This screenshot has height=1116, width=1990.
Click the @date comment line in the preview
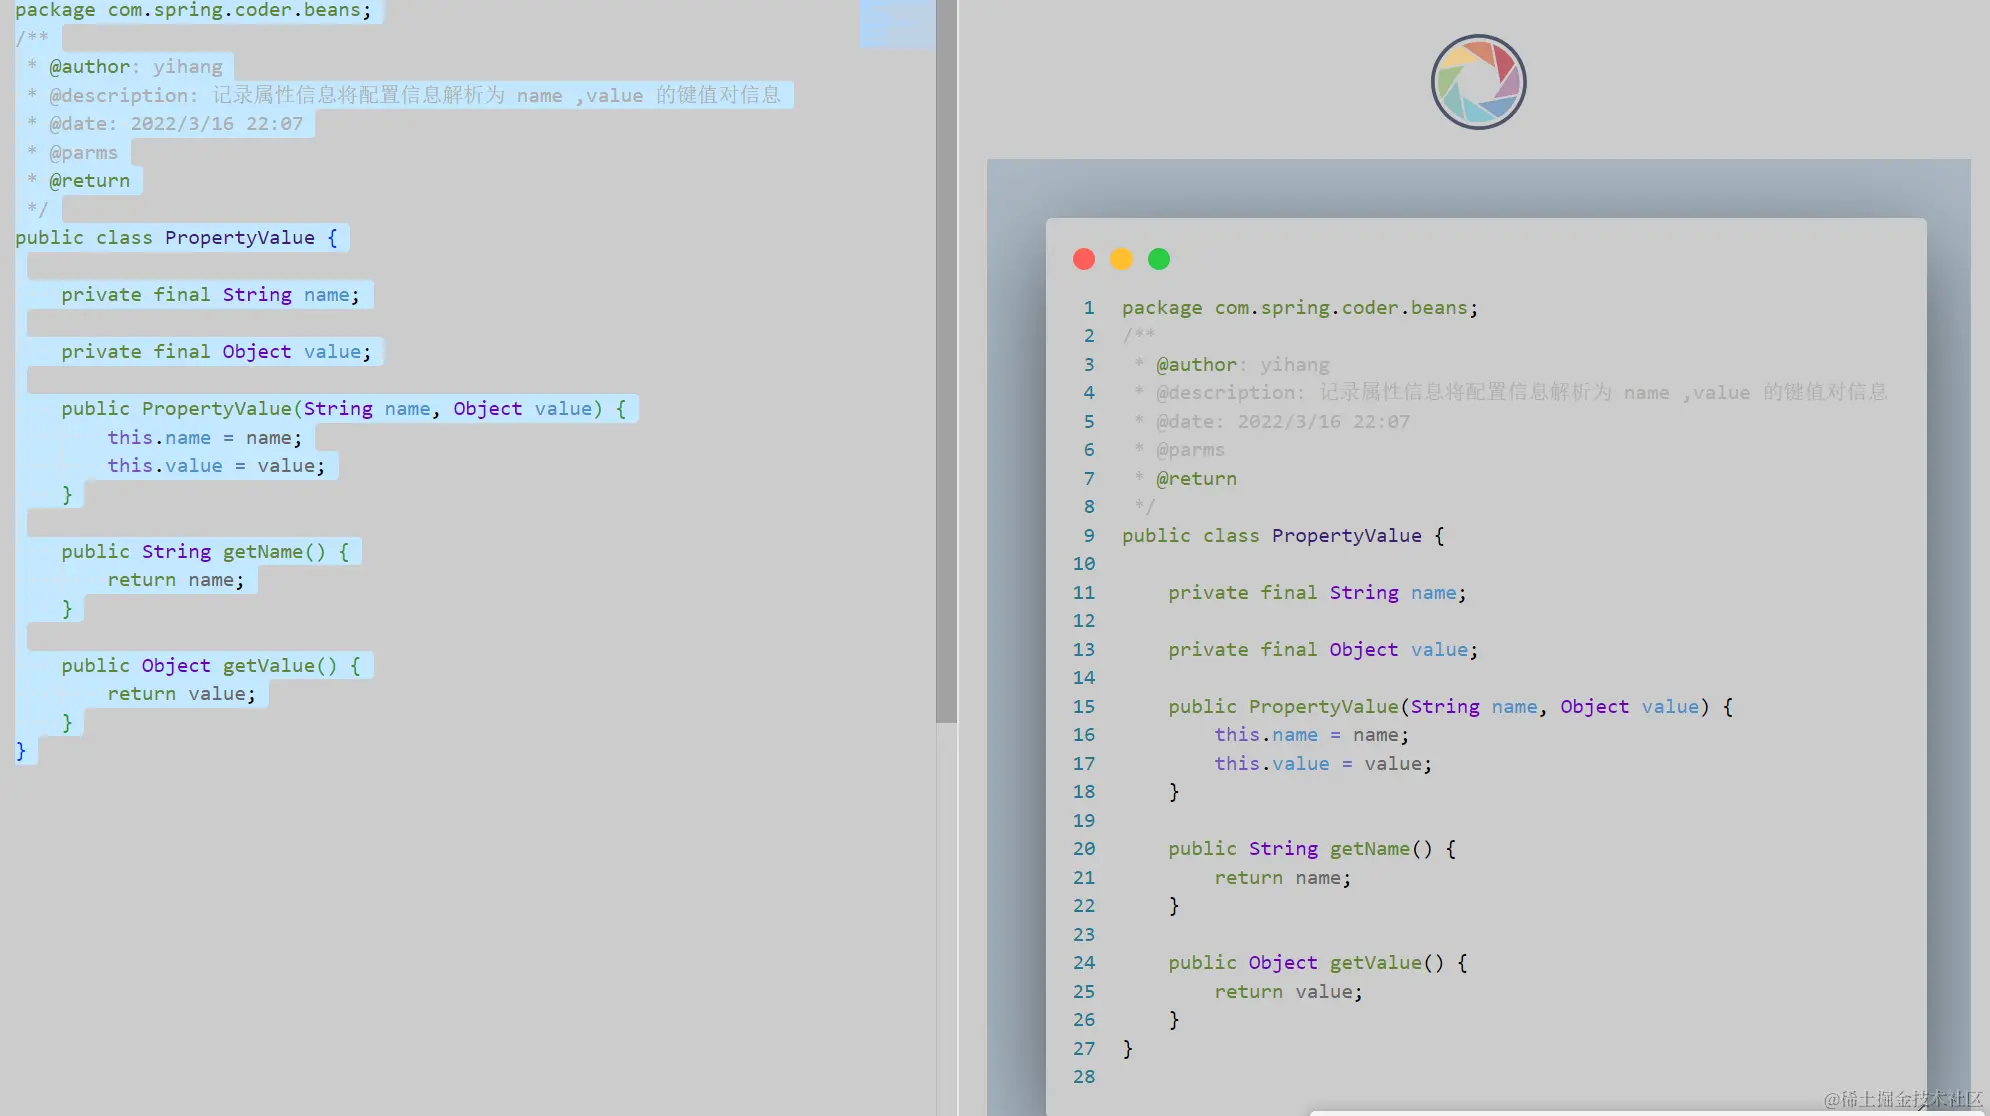[x=1282, y=422]
